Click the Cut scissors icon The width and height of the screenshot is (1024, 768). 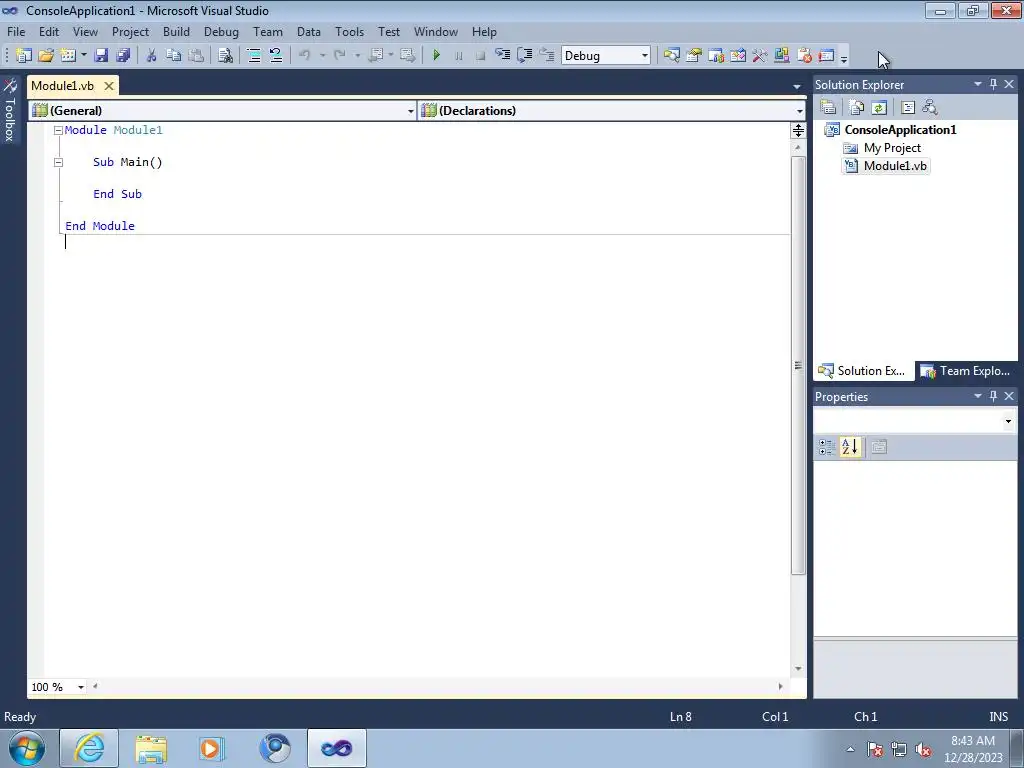(152, 56)
